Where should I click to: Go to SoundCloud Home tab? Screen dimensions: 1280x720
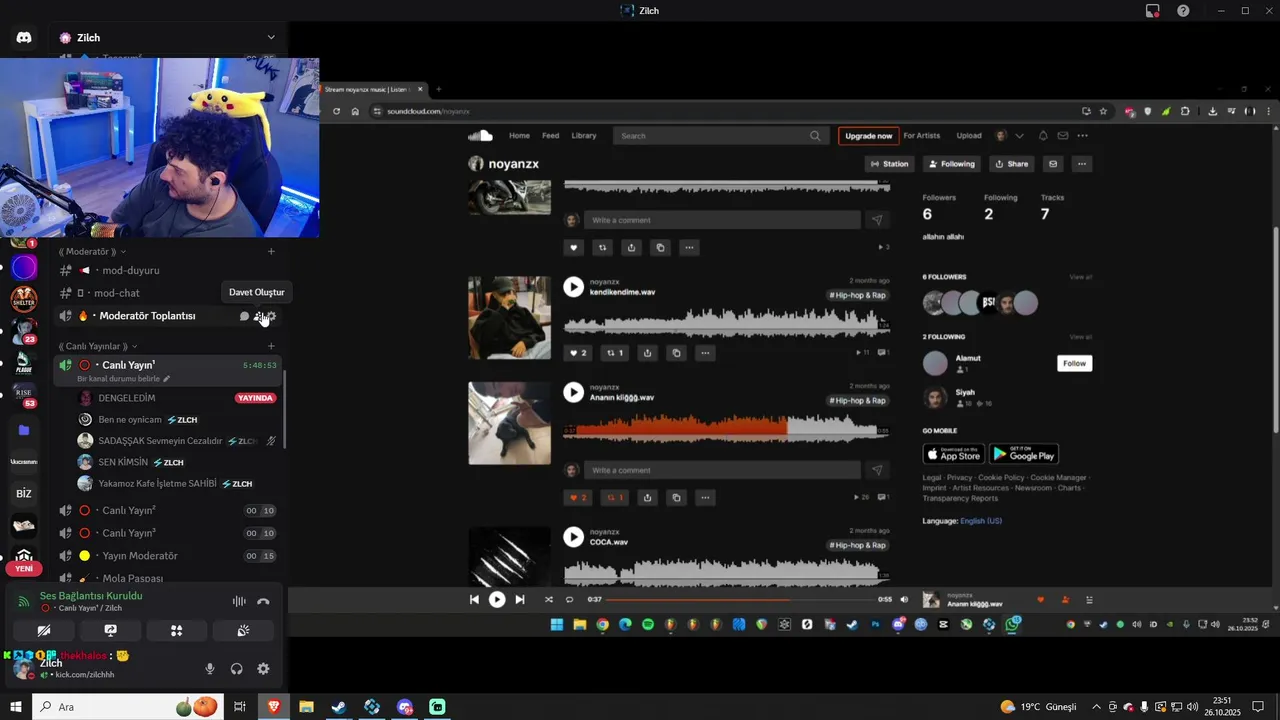(x=519, y=136)
